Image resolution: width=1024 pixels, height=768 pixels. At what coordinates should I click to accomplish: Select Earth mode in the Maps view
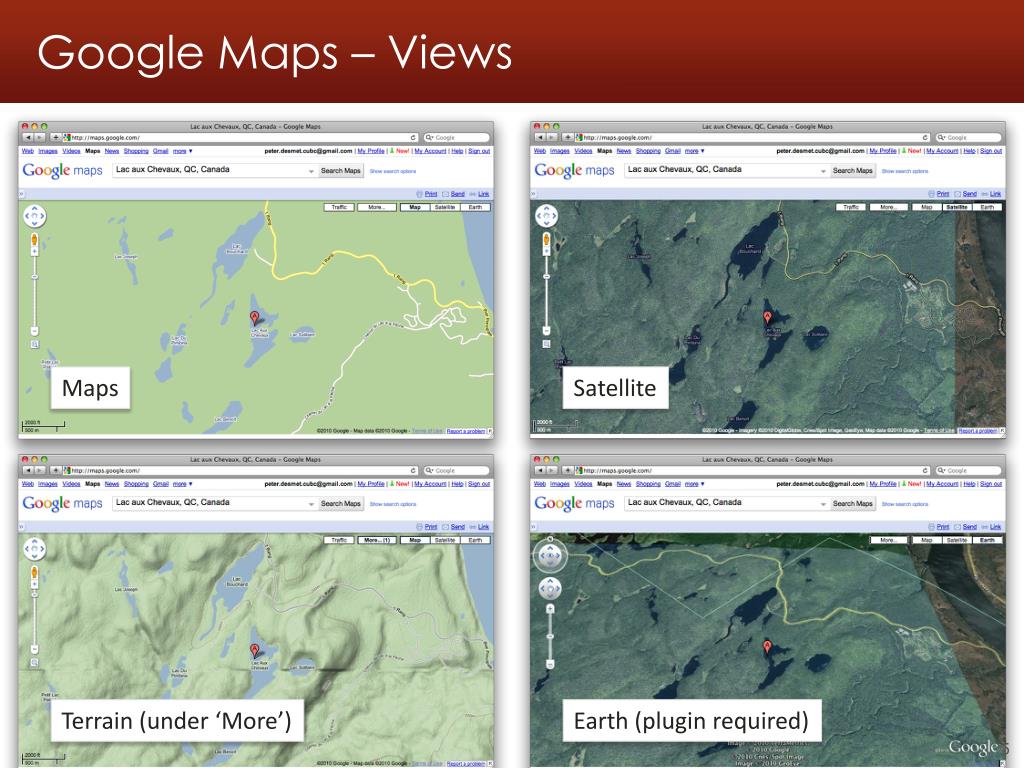coord(475,208)
